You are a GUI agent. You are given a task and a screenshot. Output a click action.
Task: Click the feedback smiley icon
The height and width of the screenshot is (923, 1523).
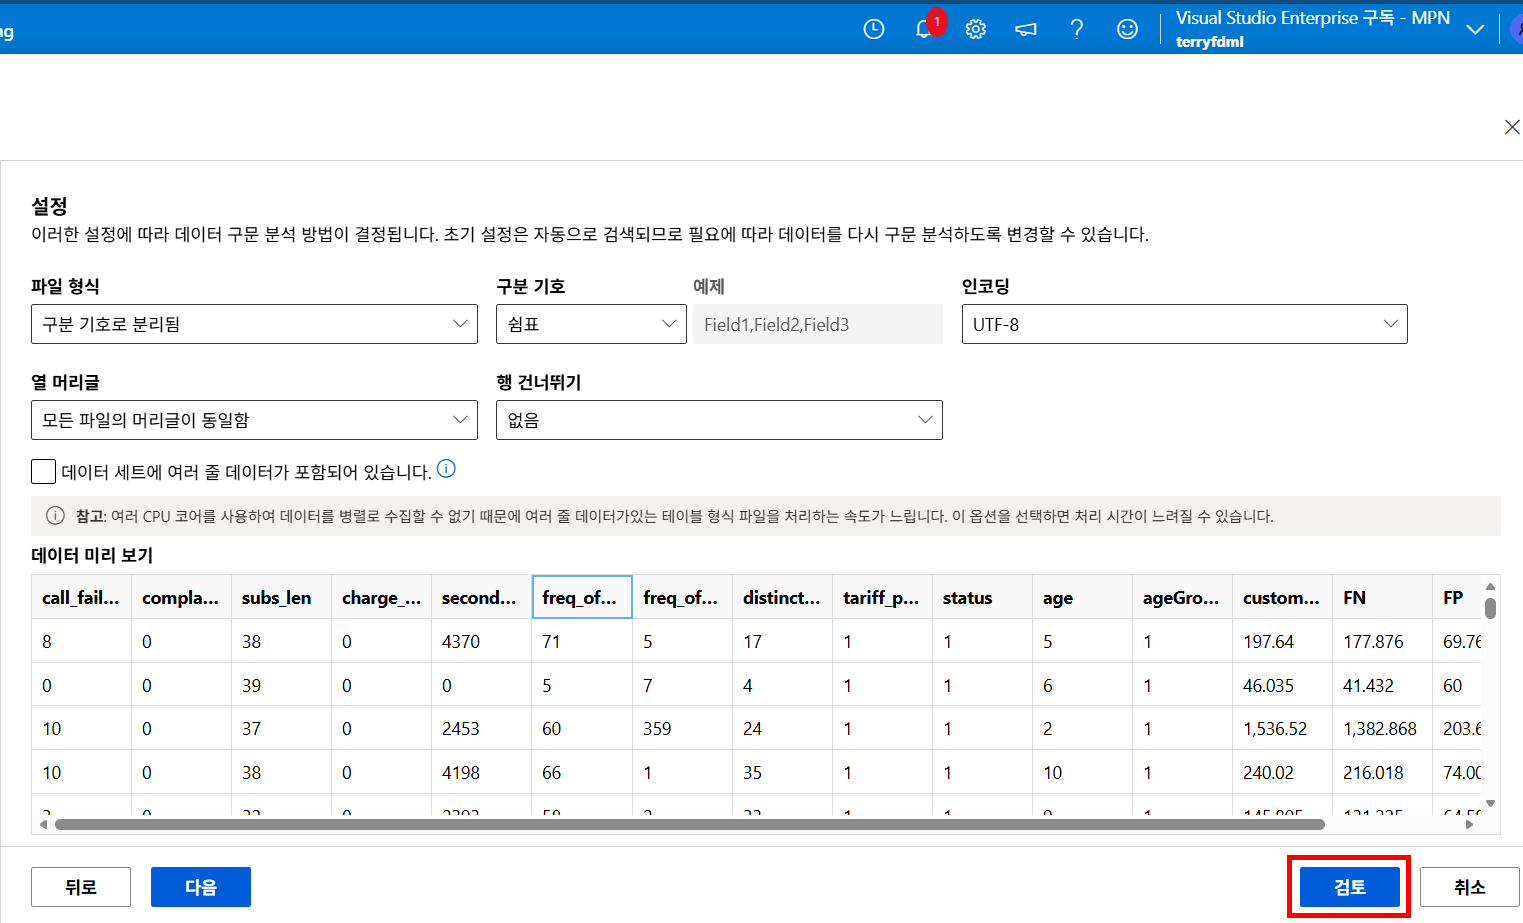pos(1127,28)
